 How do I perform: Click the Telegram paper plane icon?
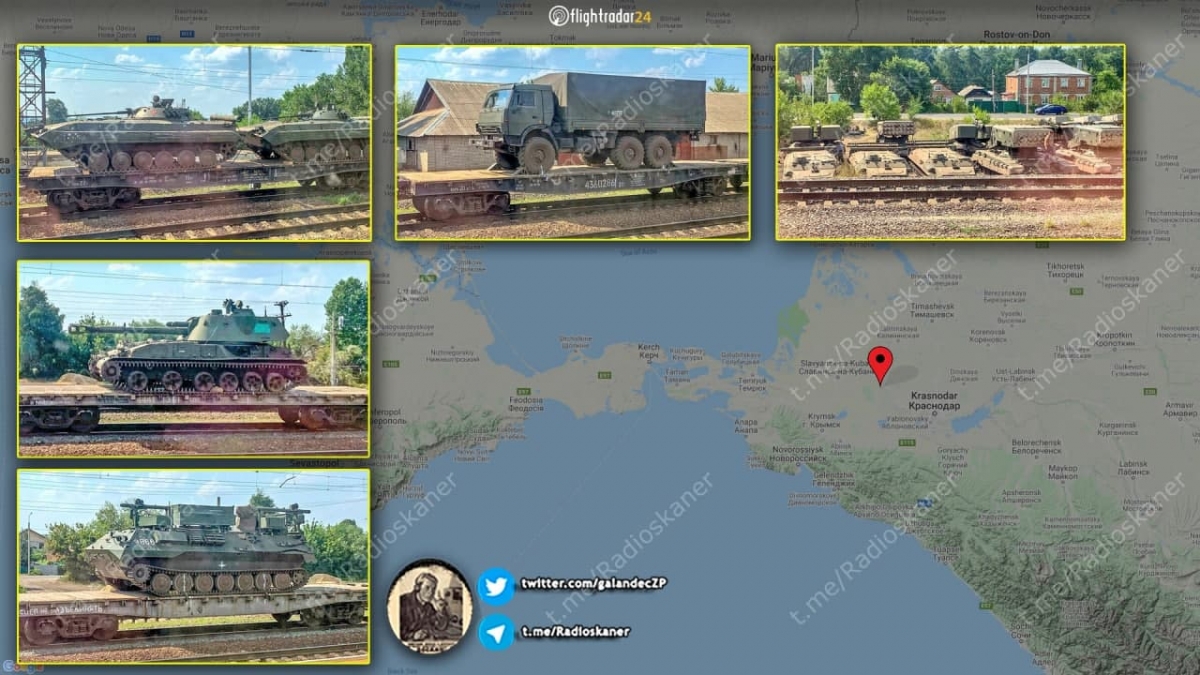[x=495, y=632]
